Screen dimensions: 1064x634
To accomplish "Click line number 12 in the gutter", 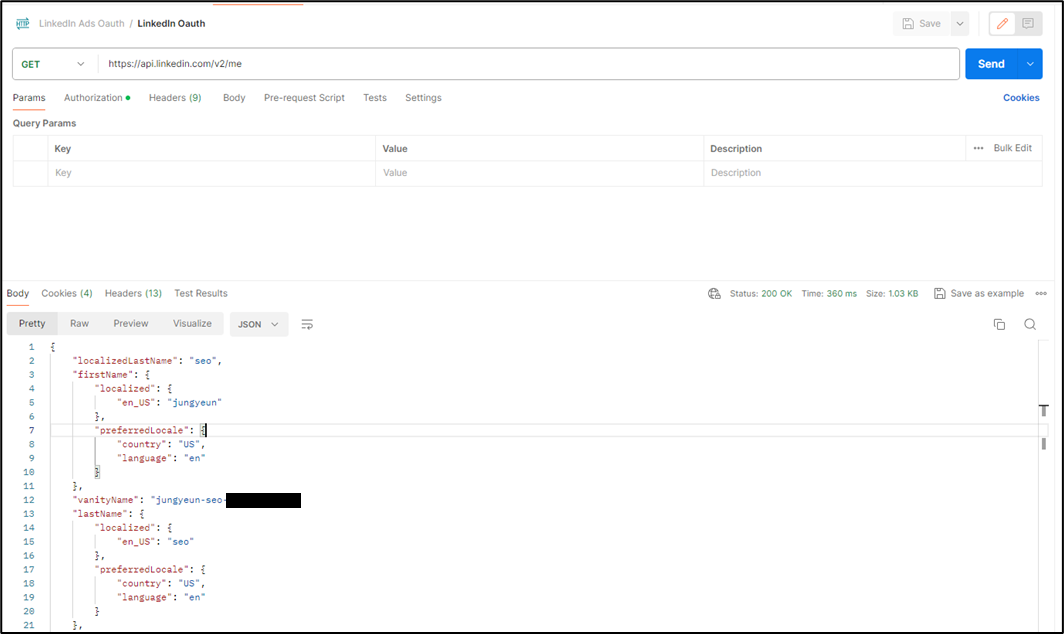I will pos(28,500).
